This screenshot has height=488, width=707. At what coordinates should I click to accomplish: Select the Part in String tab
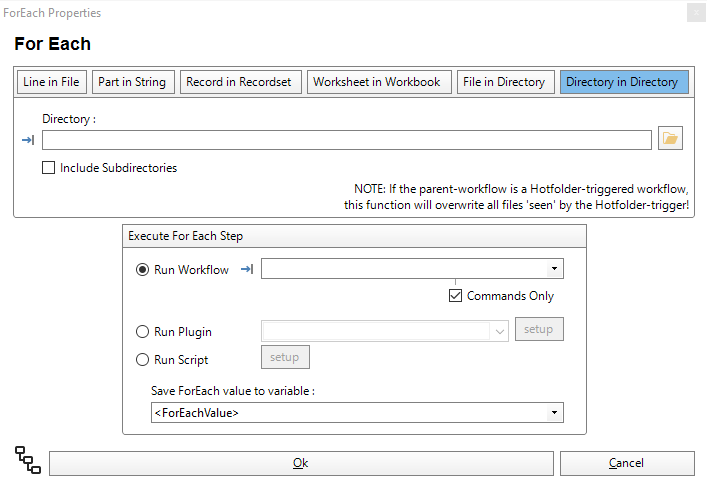click(x=134, y=82)
